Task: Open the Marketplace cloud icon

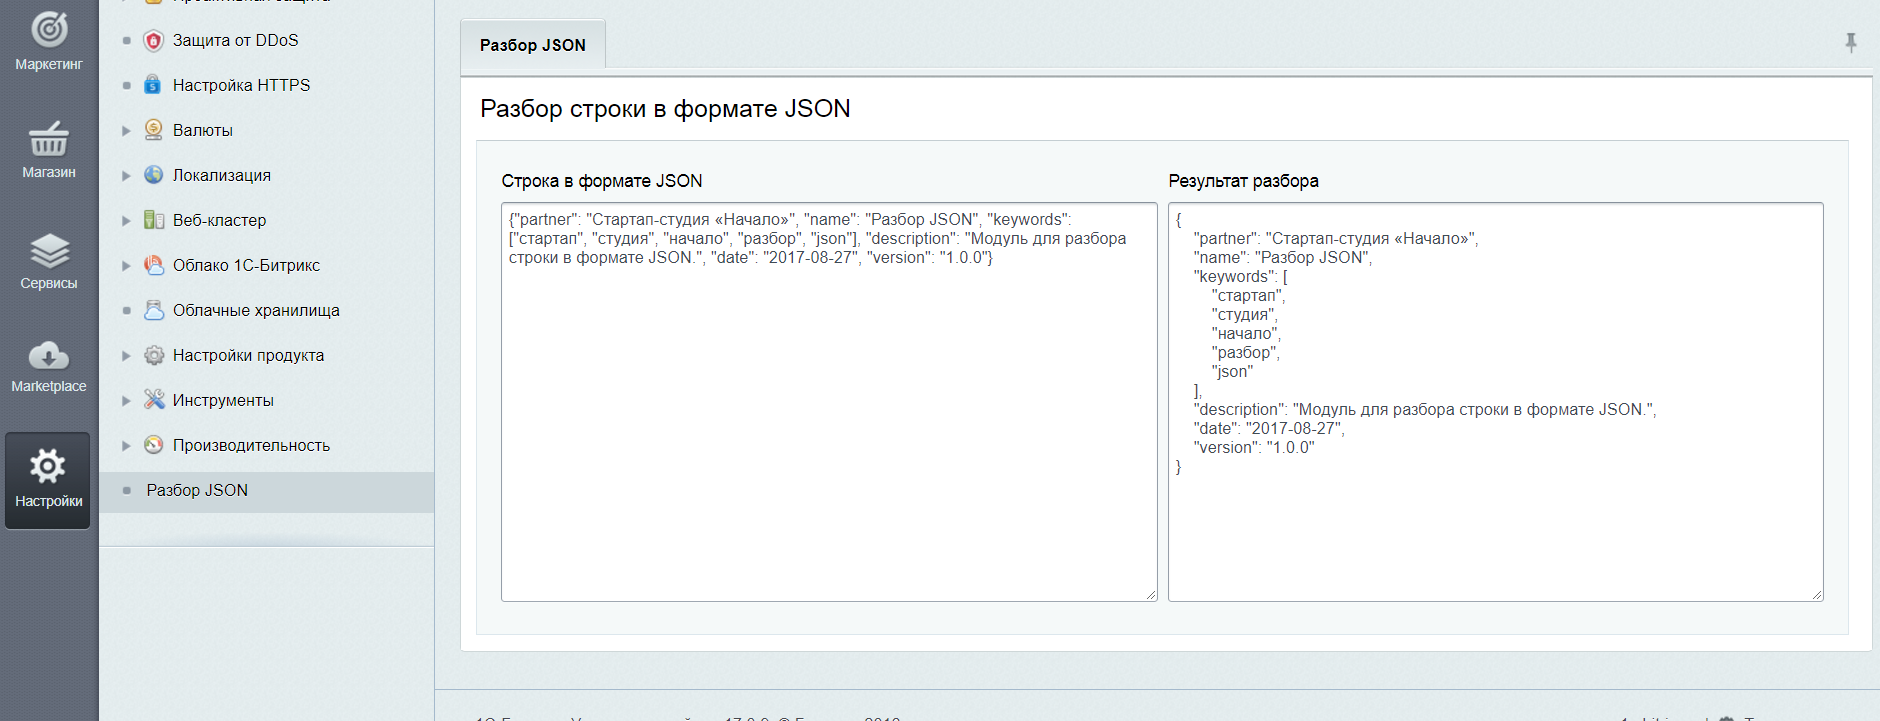Action: pos(49,355)
